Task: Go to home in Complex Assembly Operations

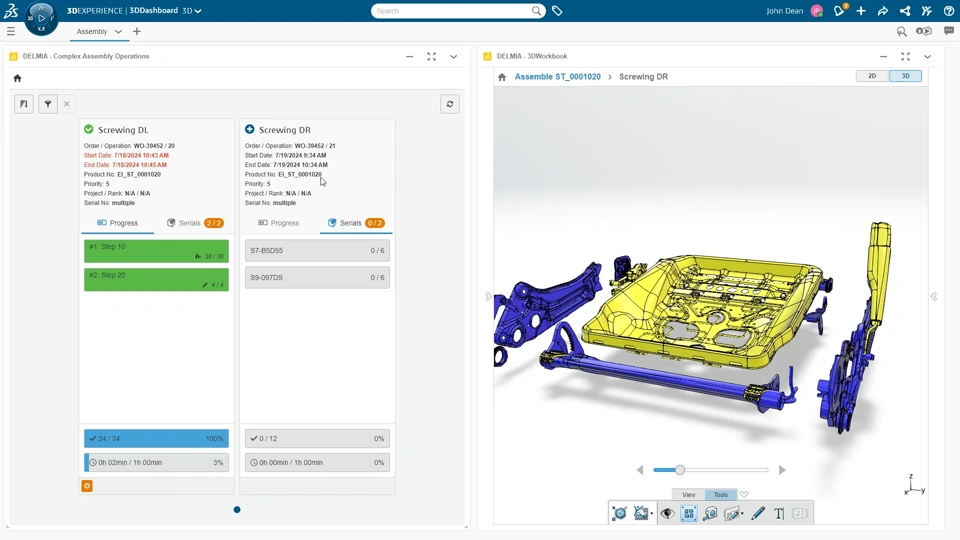Action: pos(17,78)
